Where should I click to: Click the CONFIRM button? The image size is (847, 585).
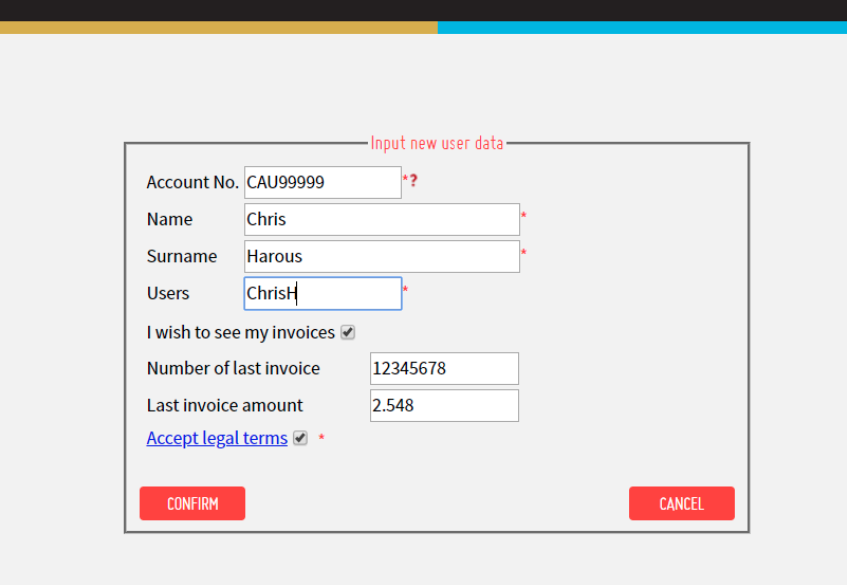[192, 503]
